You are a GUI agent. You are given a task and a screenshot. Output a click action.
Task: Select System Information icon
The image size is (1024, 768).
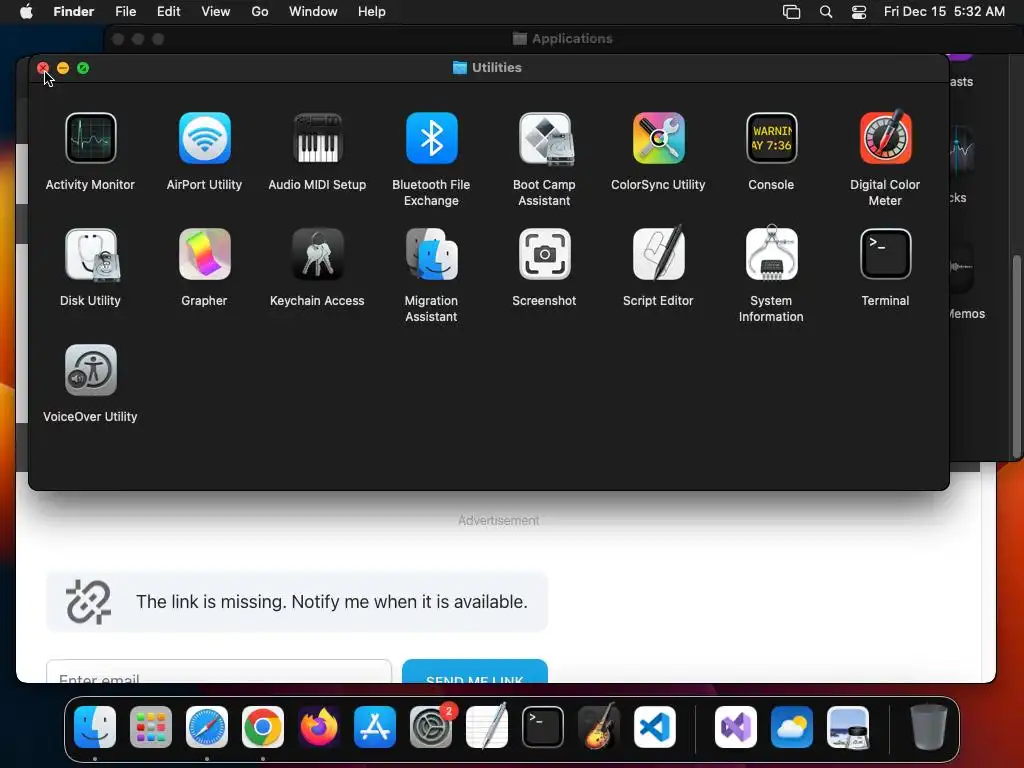(771, 254)
